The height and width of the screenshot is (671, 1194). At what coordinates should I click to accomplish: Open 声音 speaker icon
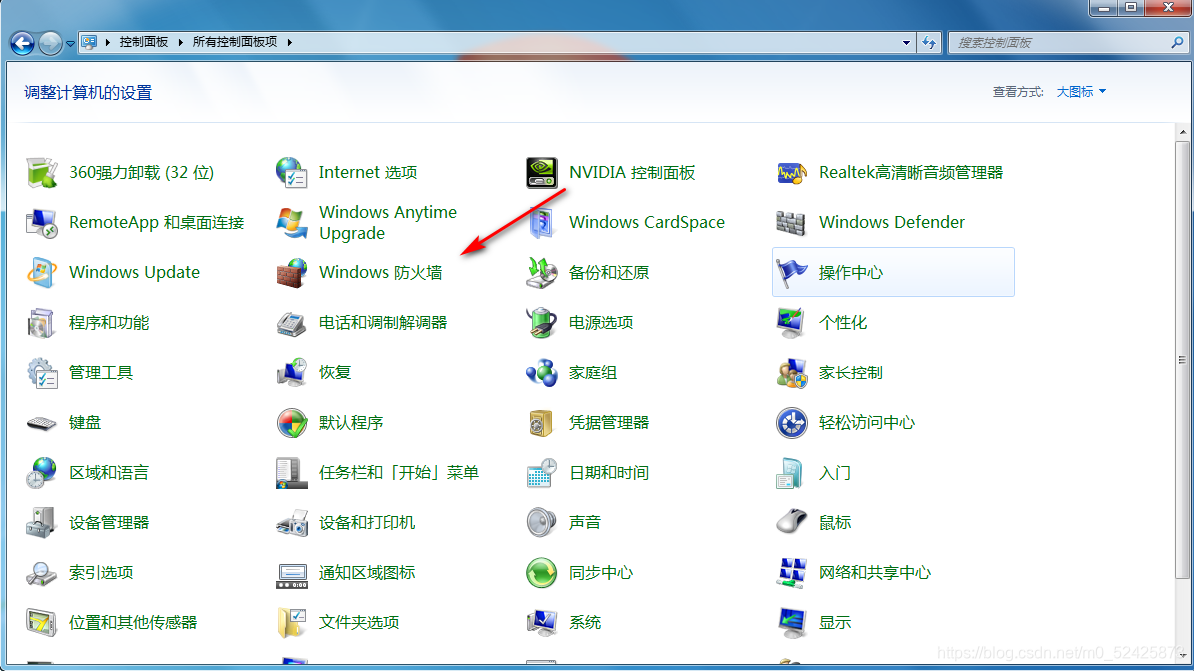[x=541, y=522]
